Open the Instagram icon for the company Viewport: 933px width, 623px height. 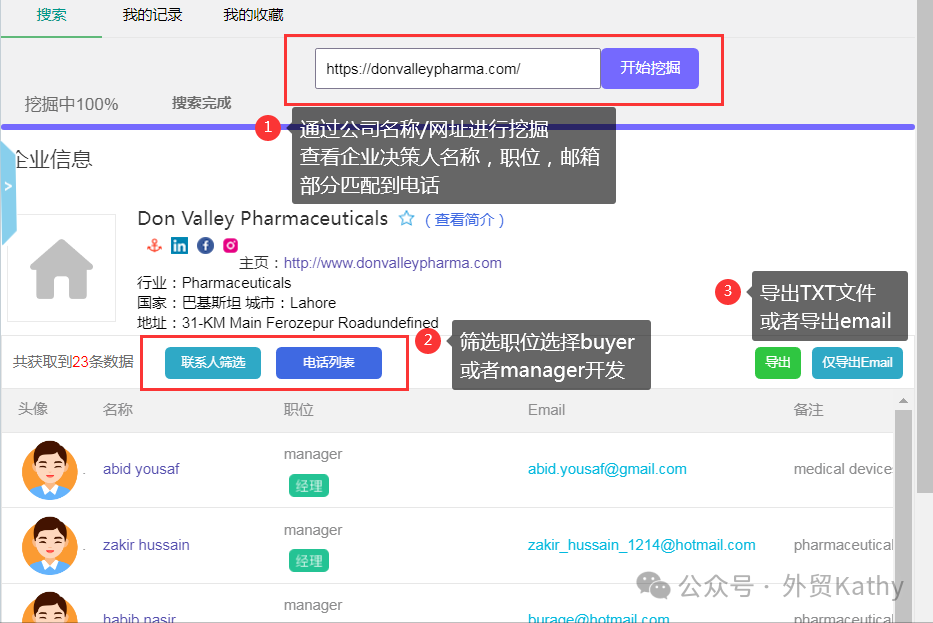pyautogui.click(x=229, y=244)
